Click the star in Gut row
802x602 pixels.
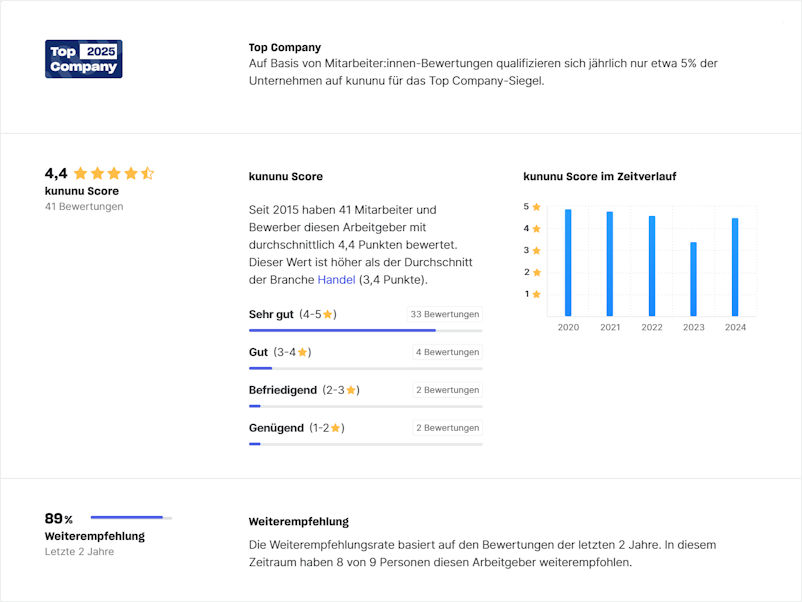(x=302, y=352)
